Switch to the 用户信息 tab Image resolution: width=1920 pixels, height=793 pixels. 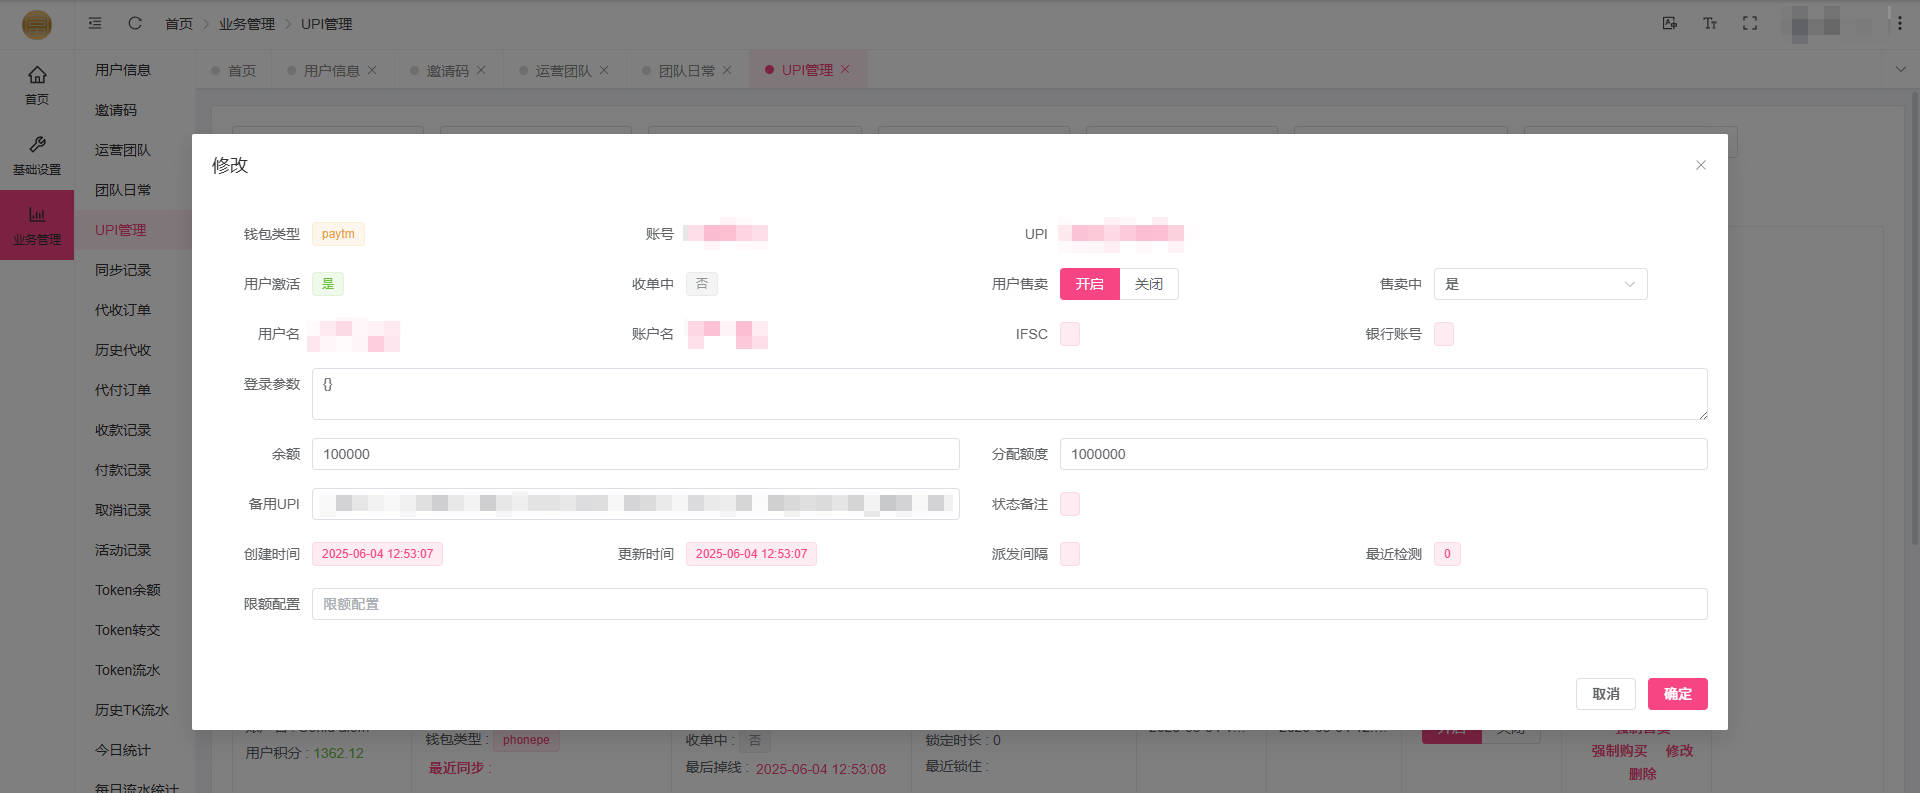pos(331,70)
